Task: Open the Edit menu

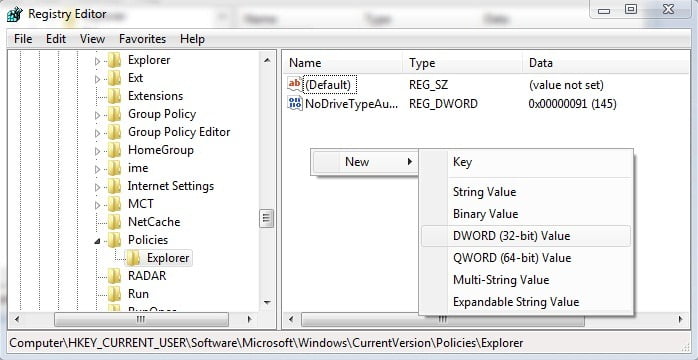Action: [x=56, y=39]
